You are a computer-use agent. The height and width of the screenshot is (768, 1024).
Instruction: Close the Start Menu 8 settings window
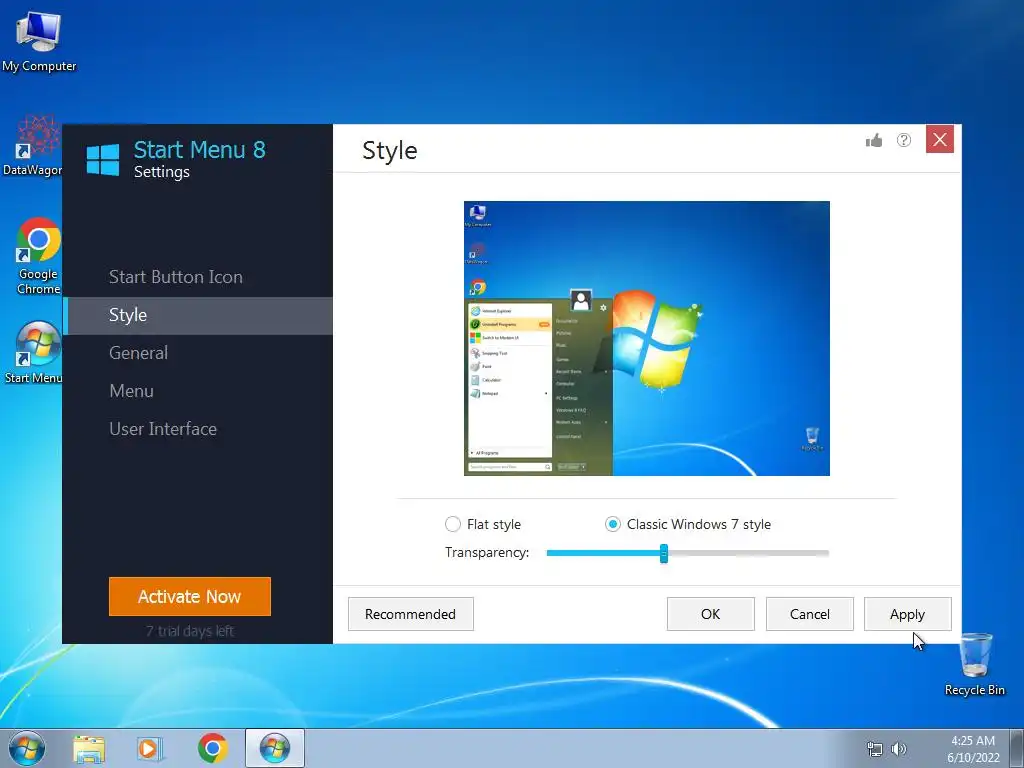pos(940,139)
